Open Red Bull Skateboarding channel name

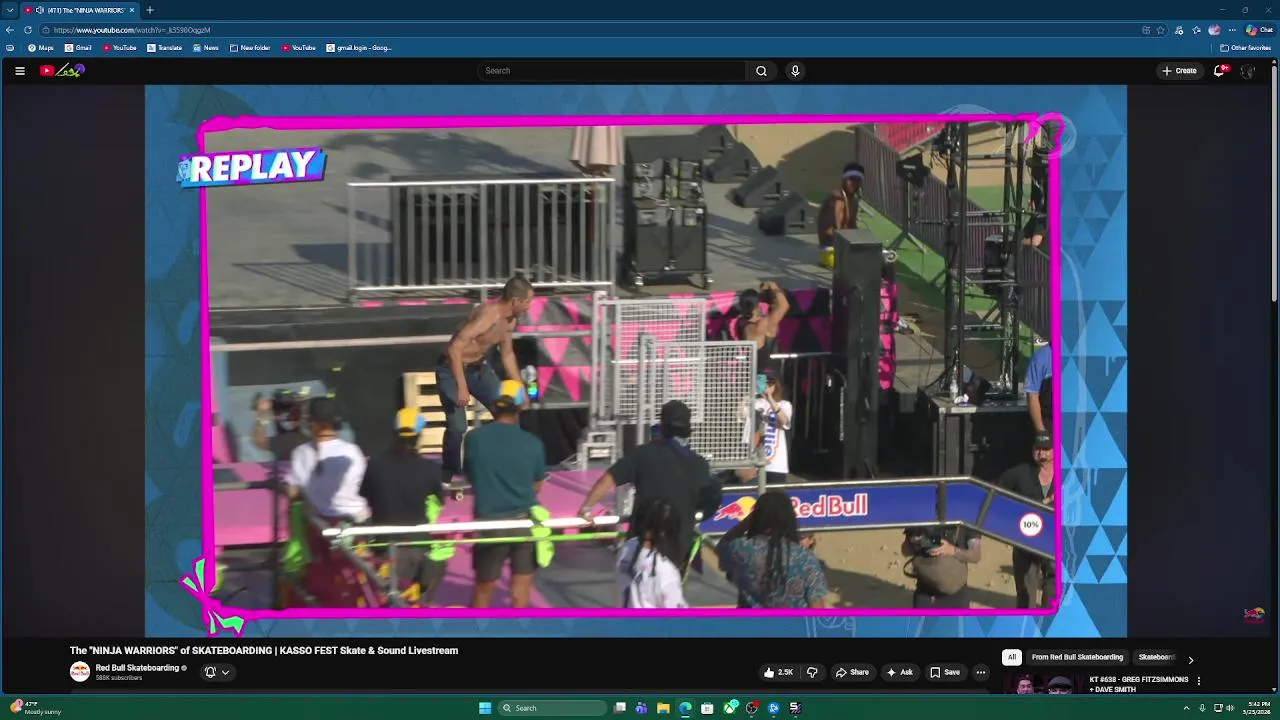pyautogui.click(x=137, y=668)
